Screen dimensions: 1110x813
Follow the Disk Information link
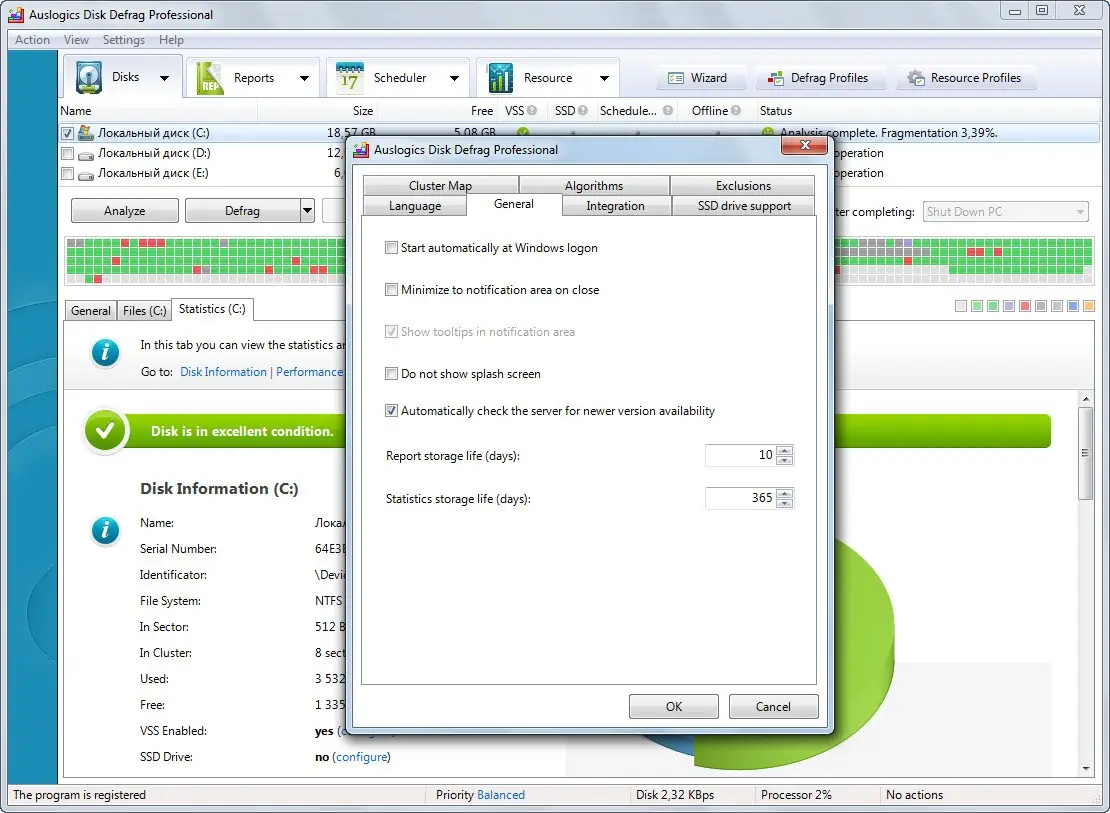point(224,372)
